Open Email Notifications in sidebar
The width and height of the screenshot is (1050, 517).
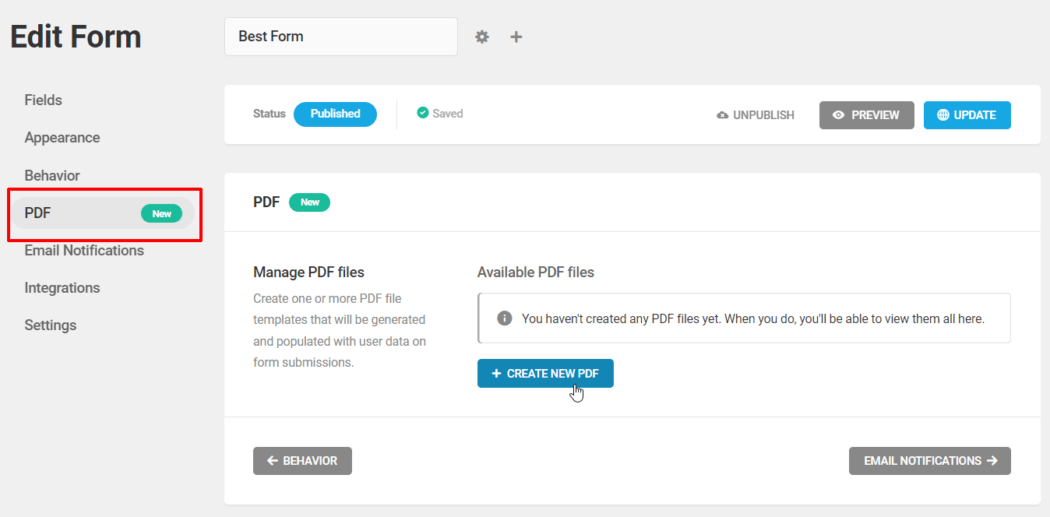point(84,250)
